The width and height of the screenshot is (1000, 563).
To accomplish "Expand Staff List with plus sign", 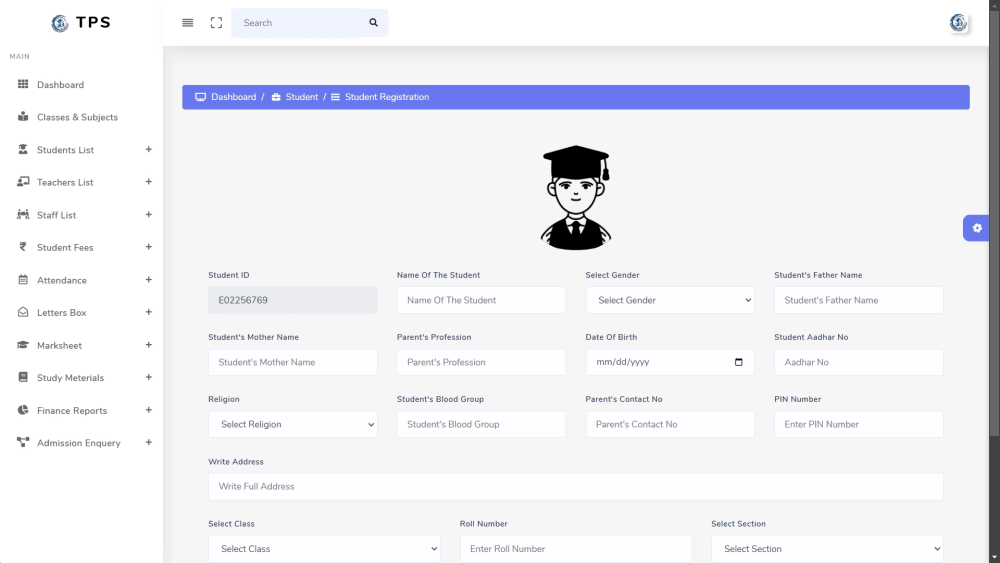I will click(x=149, y=214).
